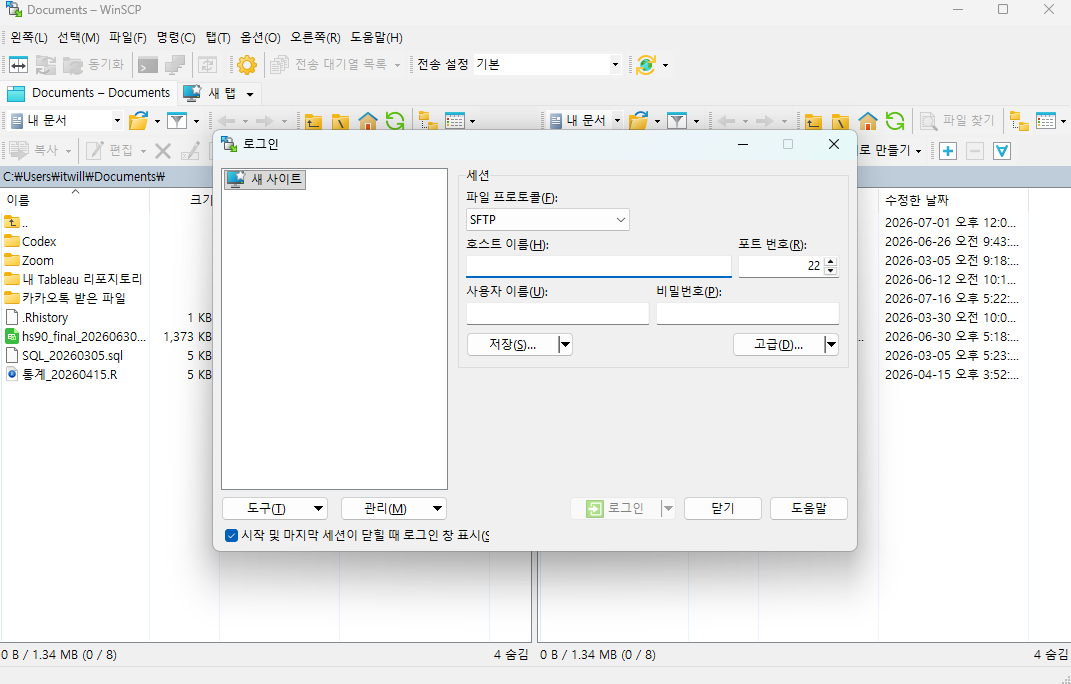Refresh the right panel directory listing
Screen dimensions: 1071x684
[895, 121]
